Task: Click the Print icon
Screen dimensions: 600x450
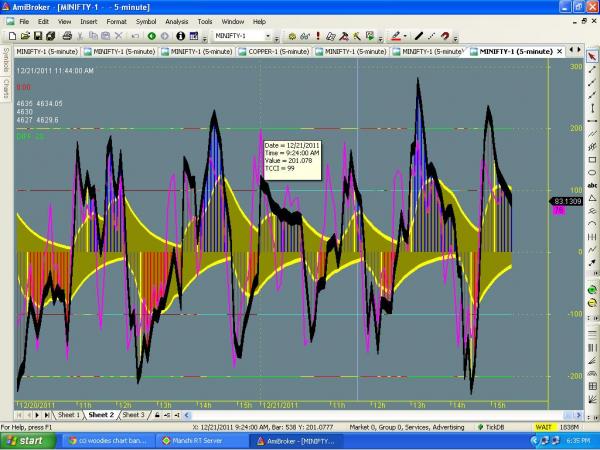Action: pos(67,36)
